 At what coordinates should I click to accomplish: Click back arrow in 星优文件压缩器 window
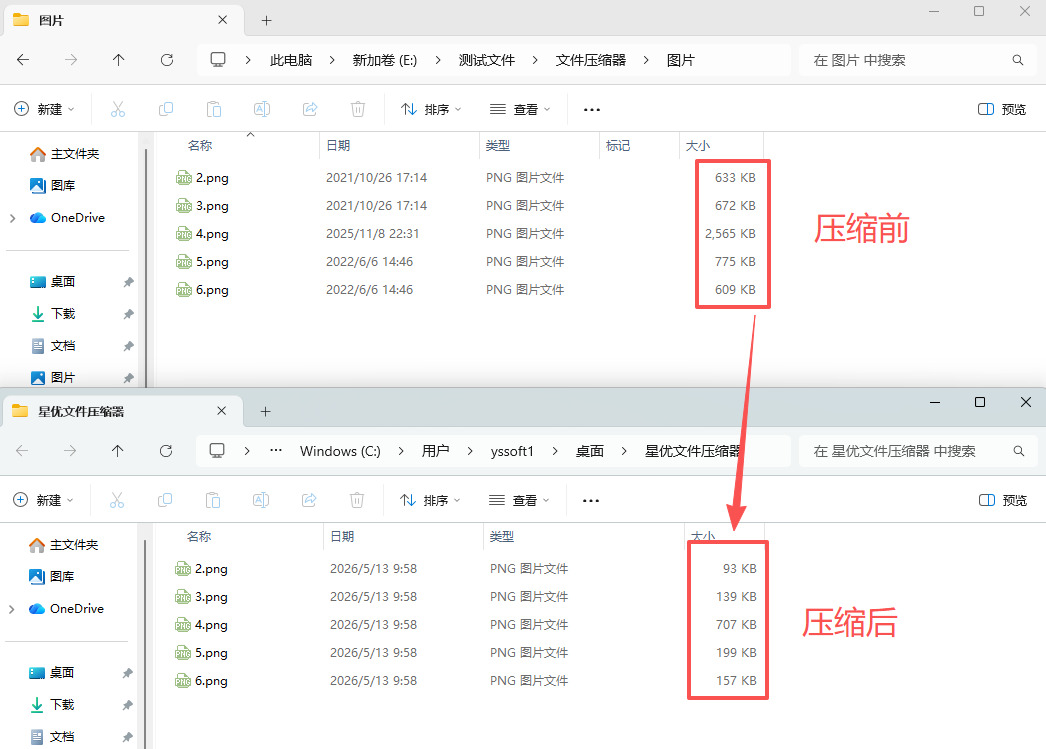point(22,452)
